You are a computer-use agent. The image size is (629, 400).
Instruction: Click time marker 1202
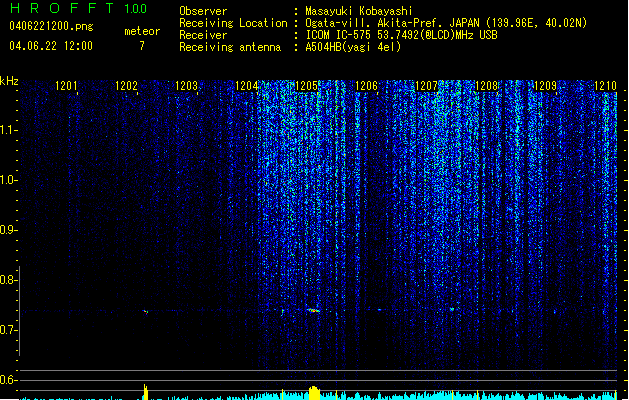[x=126, y=86]
